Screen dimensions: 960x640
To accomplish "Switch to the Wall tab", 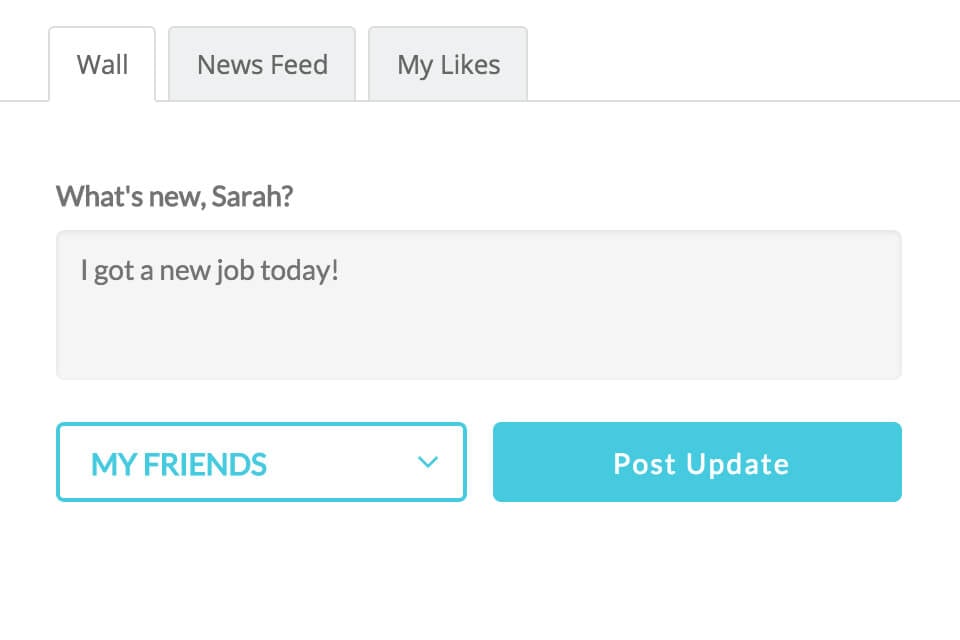I will point(102,65).
